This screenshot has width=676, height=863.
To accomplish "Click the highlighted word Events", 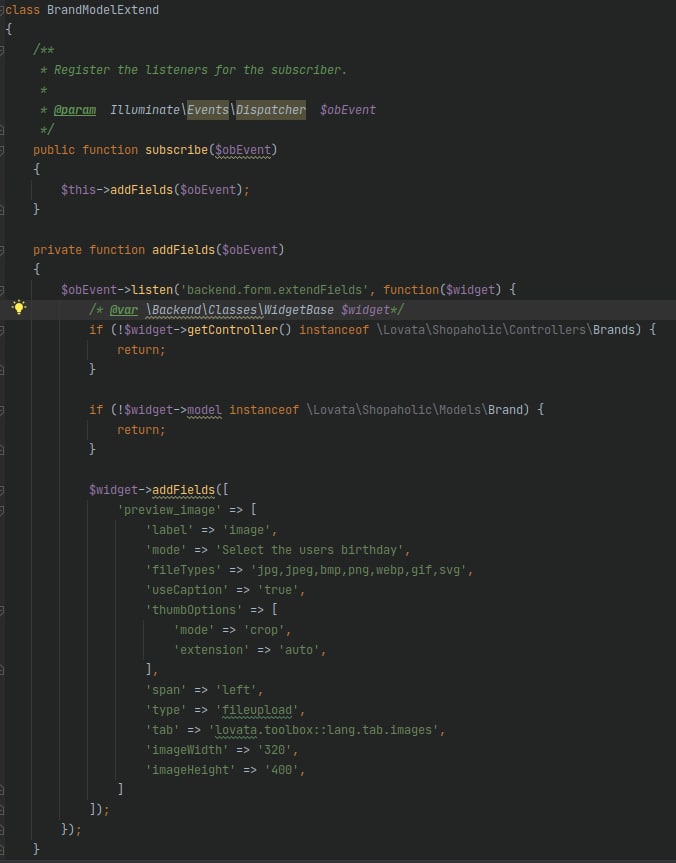I will point(208,110).
